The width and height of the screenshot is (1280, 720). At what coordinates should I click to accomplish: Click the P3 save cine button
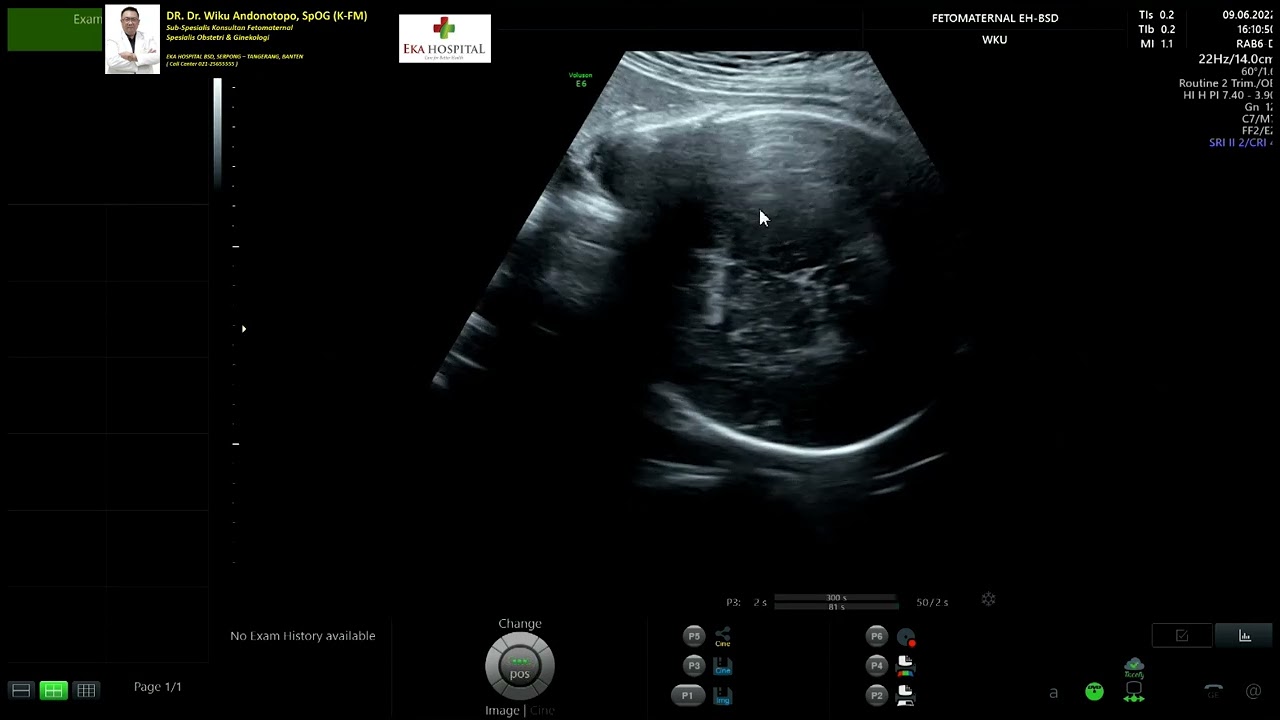[694, 666]
